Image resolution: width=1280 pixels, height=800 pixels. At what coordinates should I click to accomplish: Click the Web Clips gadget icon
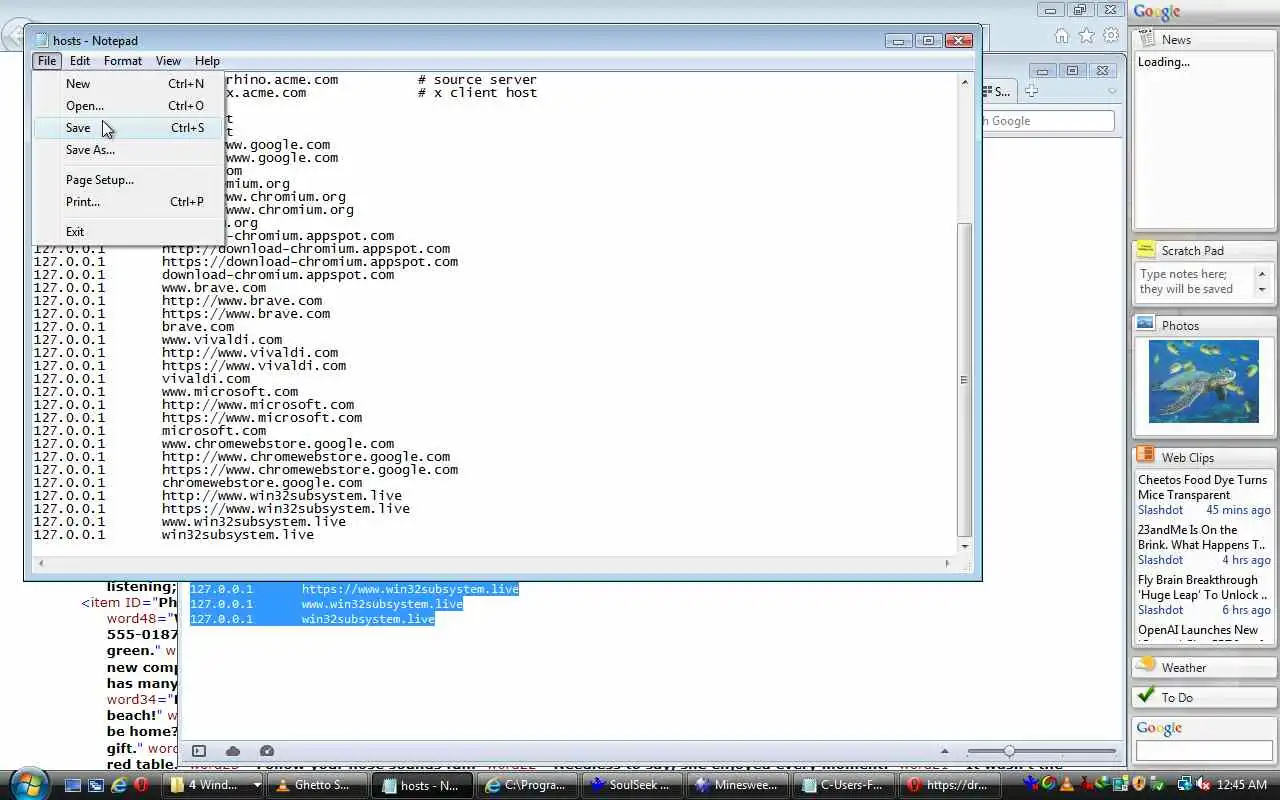(x=1146, y=456)
